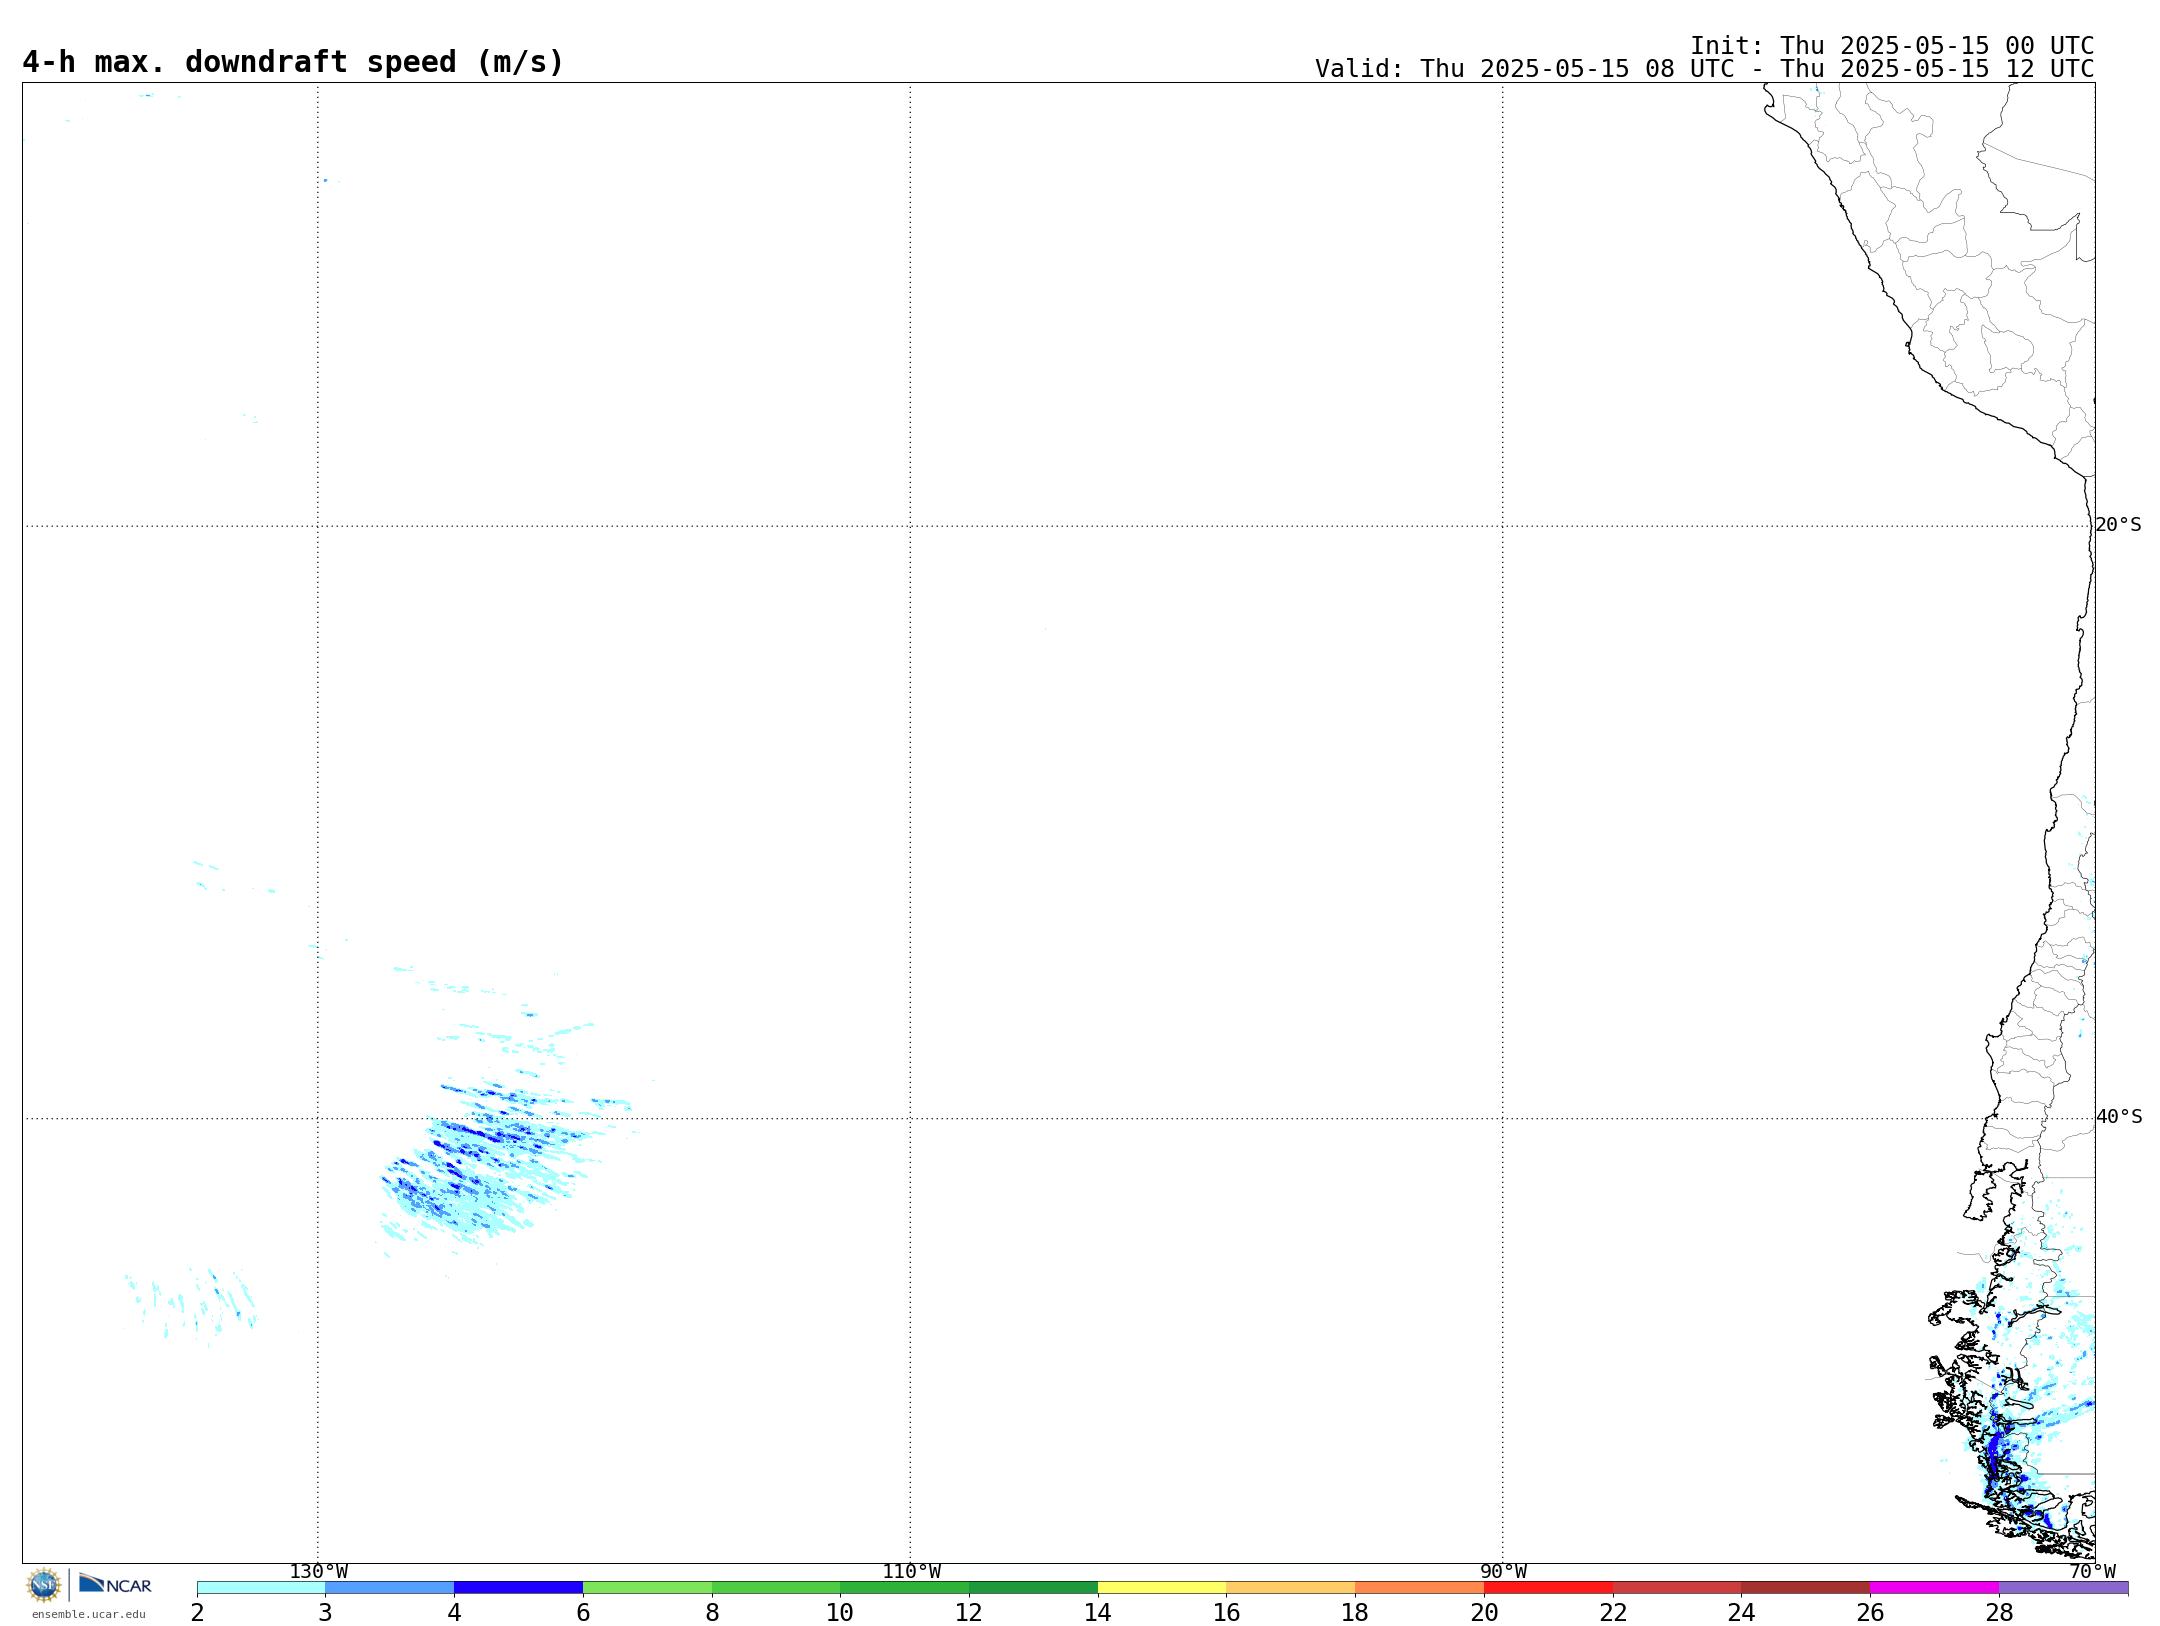Click the dark blue 4-6 colorbar segment
Viewport: 2160px width, 1626px height.
click(518, 1588)
